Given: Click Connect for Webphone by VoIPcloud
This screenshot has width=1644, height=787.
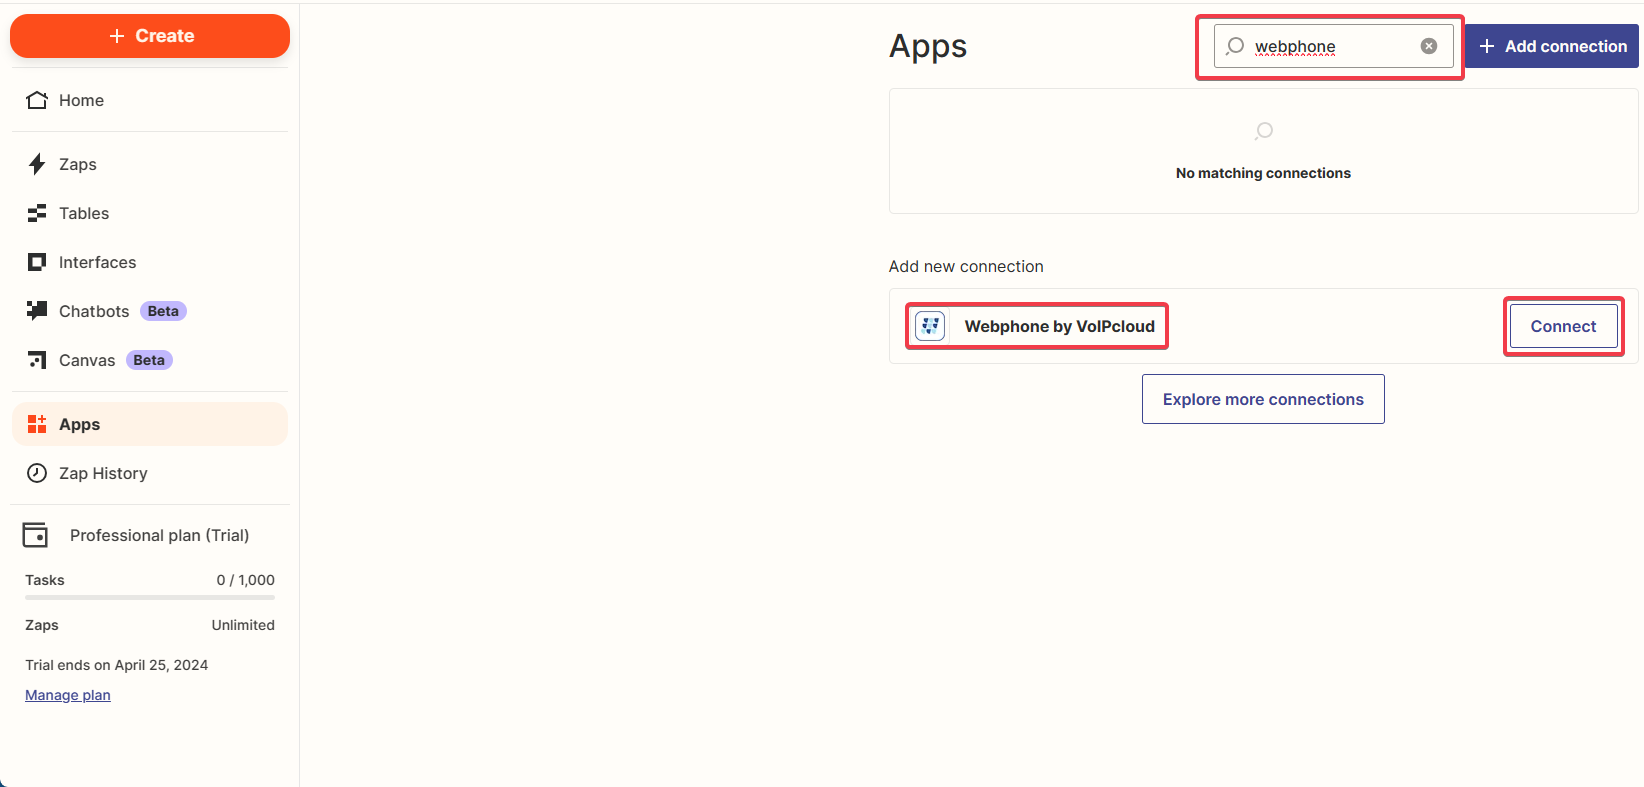Looking at the screenshot, I should coord(1563,326).
